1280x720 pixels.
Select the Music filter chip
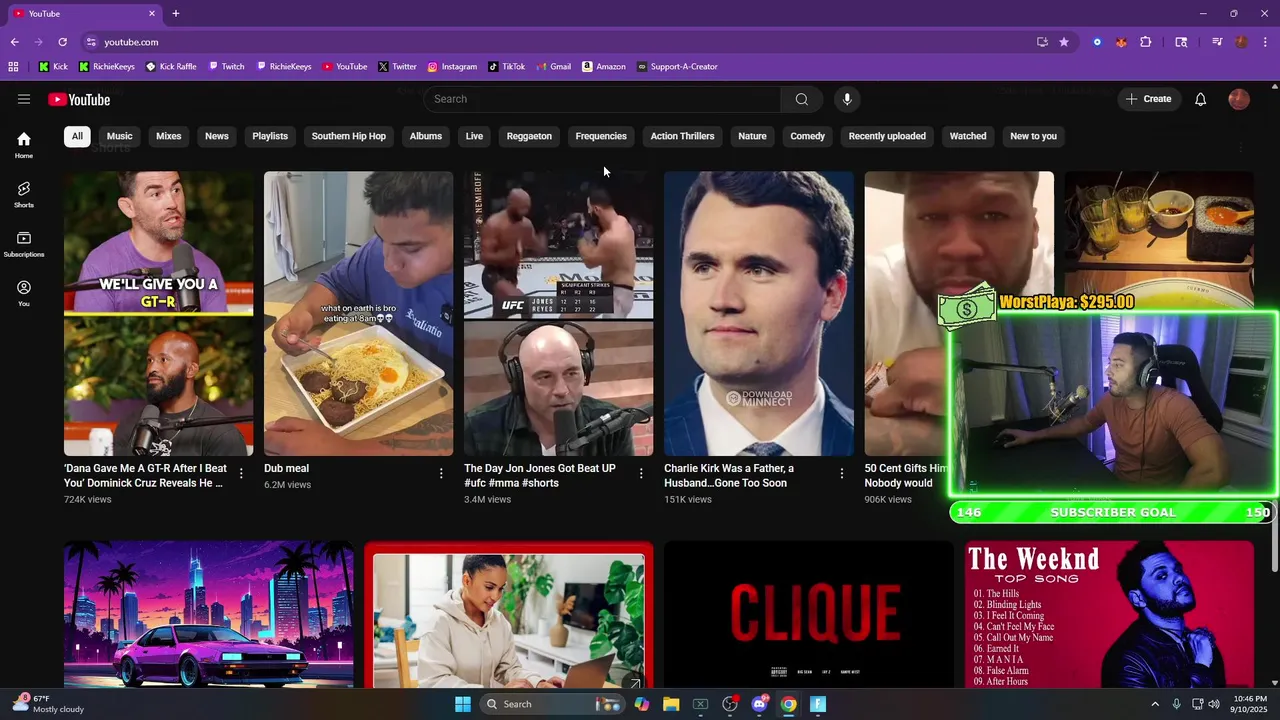[119, 136]
